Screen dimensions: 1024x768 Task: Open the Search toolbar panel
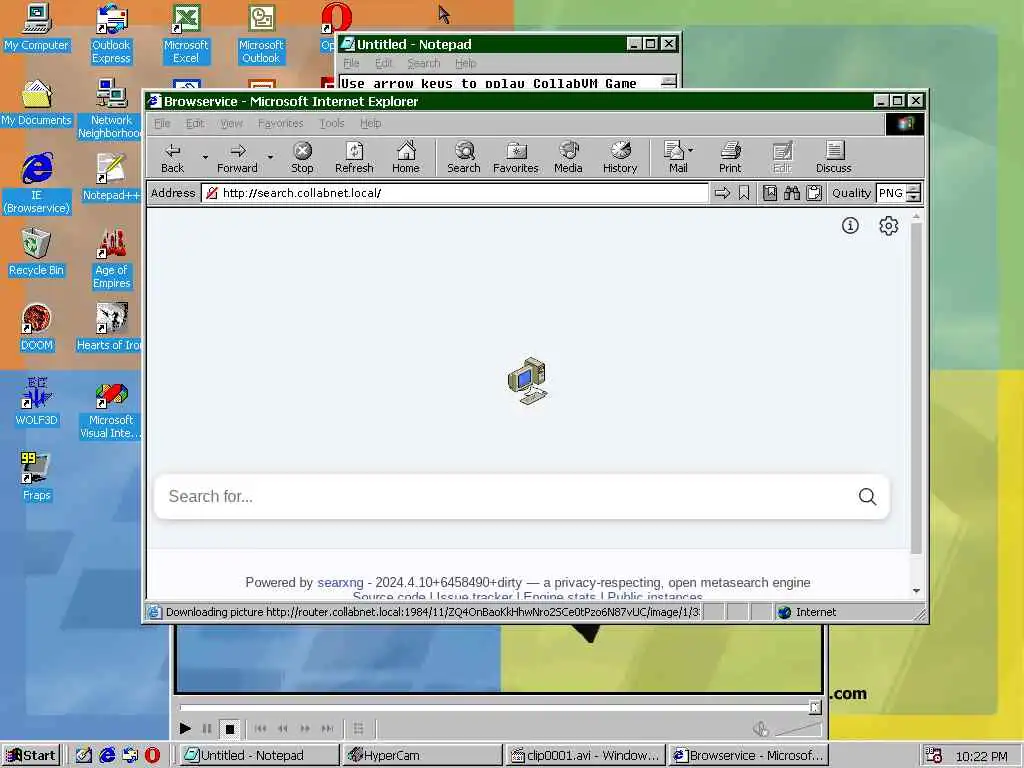(464, 157)
